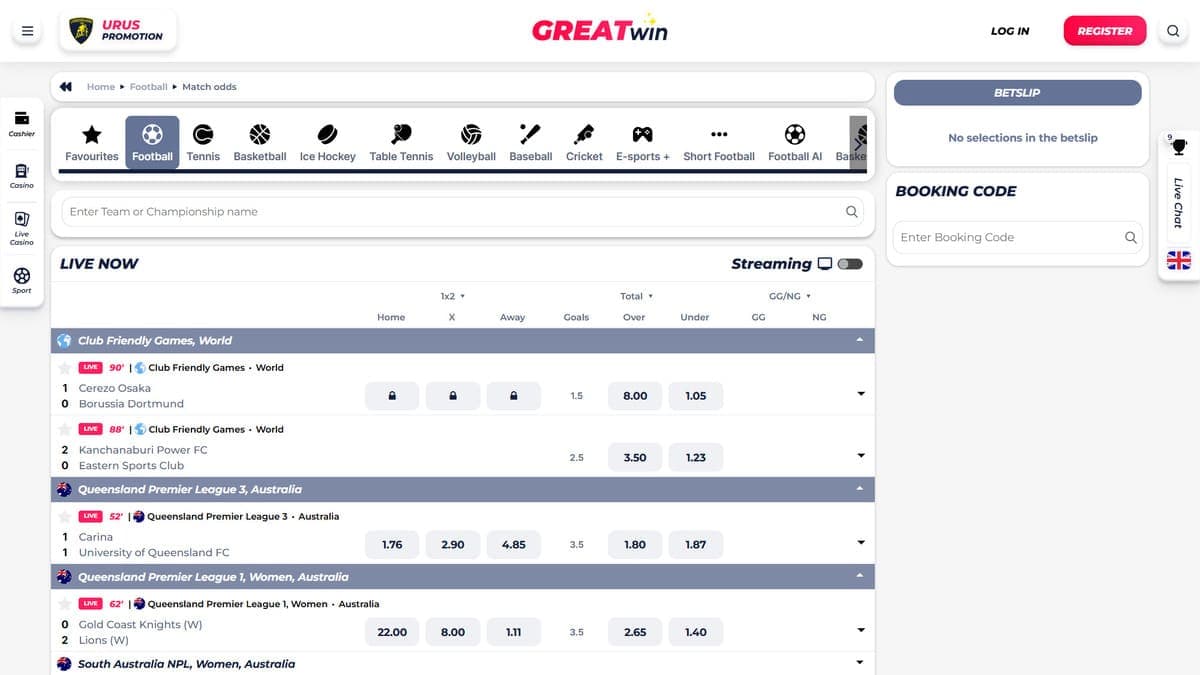Open Casino in the sidebar

coord(22,176)
